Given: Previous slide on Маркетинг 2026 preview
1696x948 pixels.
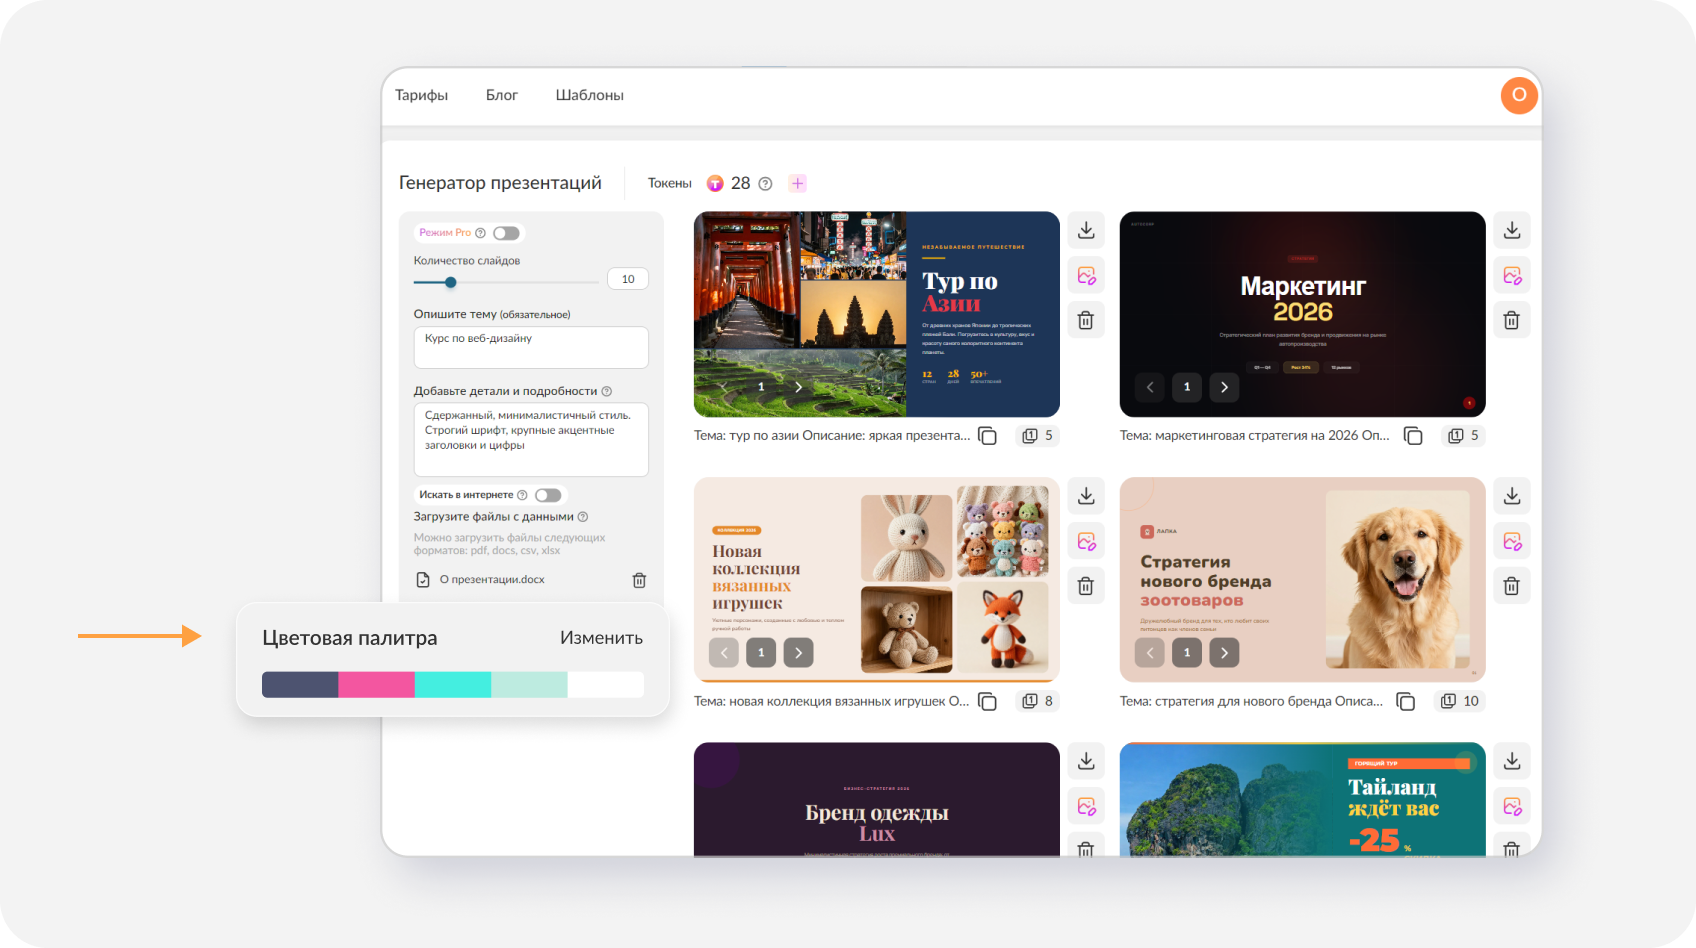Looking at the screenshot, I should pos(1150,387).
